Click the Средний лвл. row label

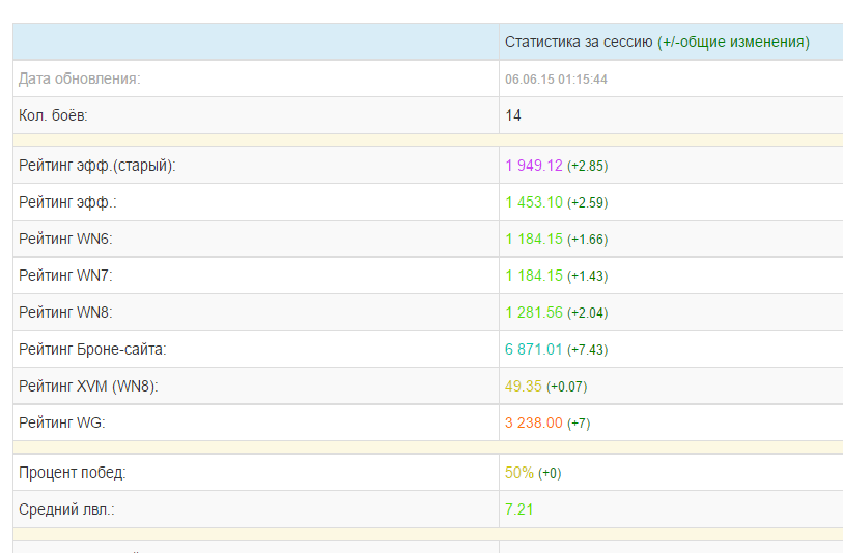point(67,509)
